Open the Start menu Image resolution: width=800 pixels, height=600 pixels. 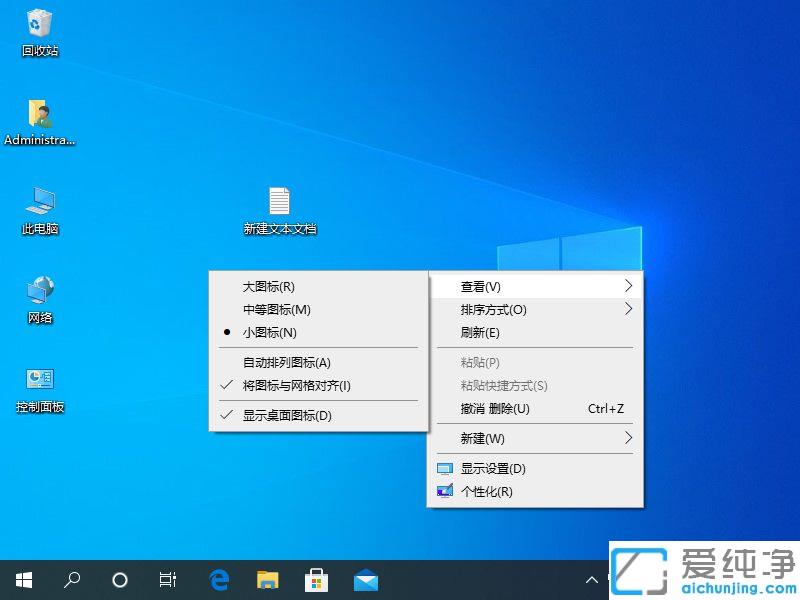point(23,579)
